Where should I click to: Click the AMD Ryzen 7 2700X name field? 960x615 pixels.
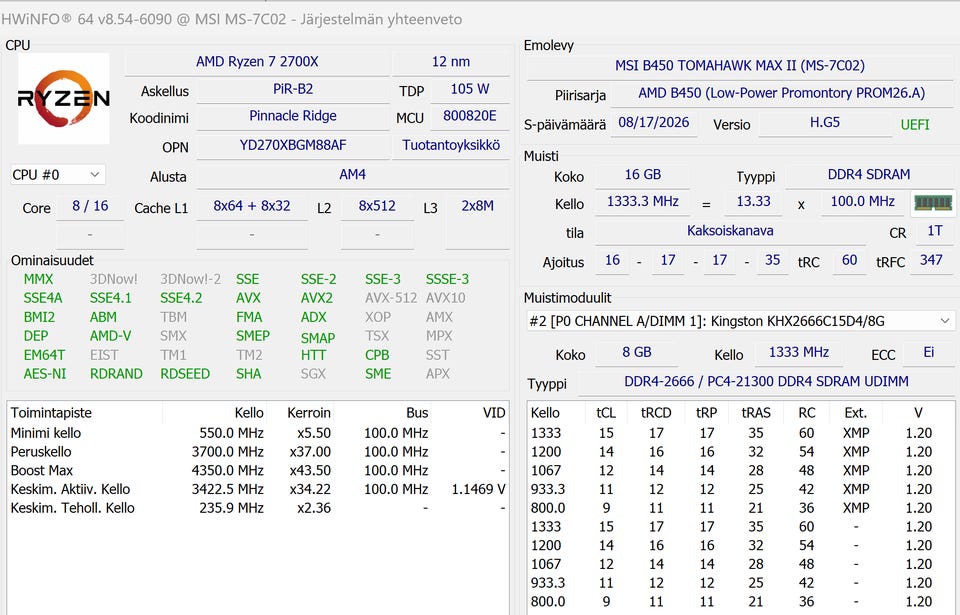pos(257,62)
